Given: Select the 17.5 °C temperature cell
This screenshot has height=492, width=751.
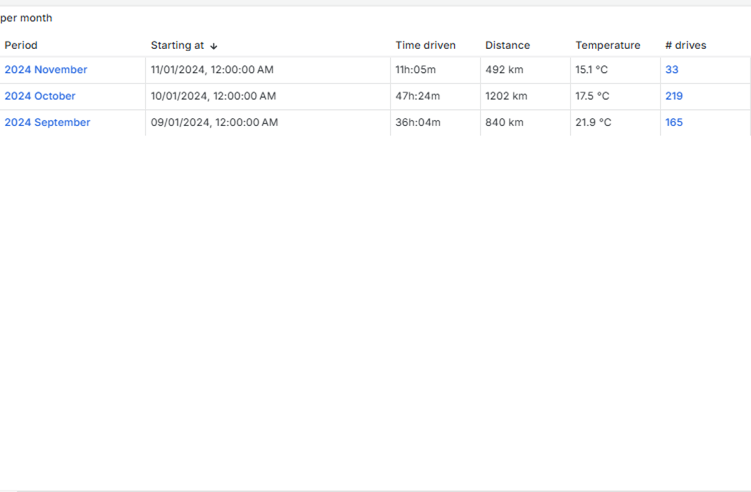Looking at the screenshot, I should (615, 96).
